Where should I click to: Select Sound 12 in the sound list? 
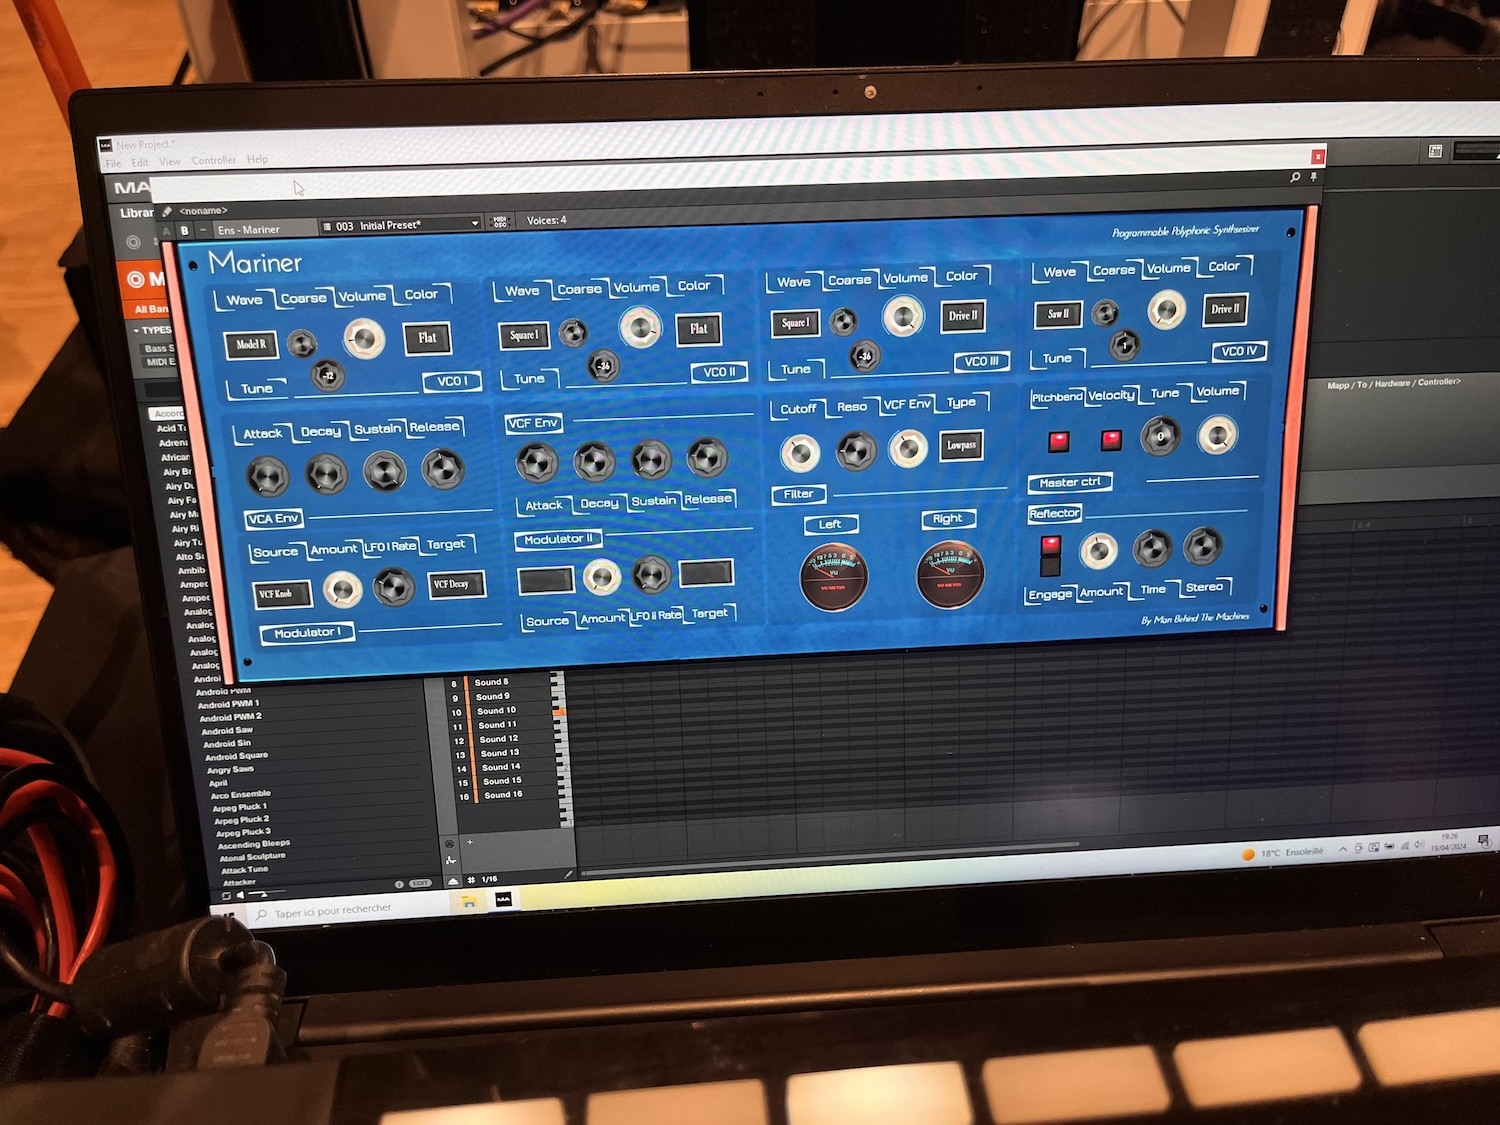(x=498, y=739)
